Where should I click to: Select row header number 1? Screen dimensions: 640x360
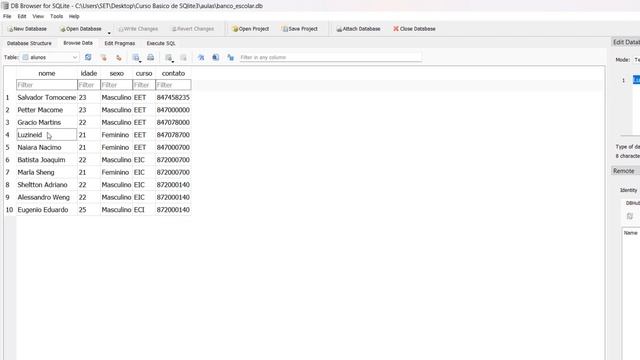pos(9,98)
